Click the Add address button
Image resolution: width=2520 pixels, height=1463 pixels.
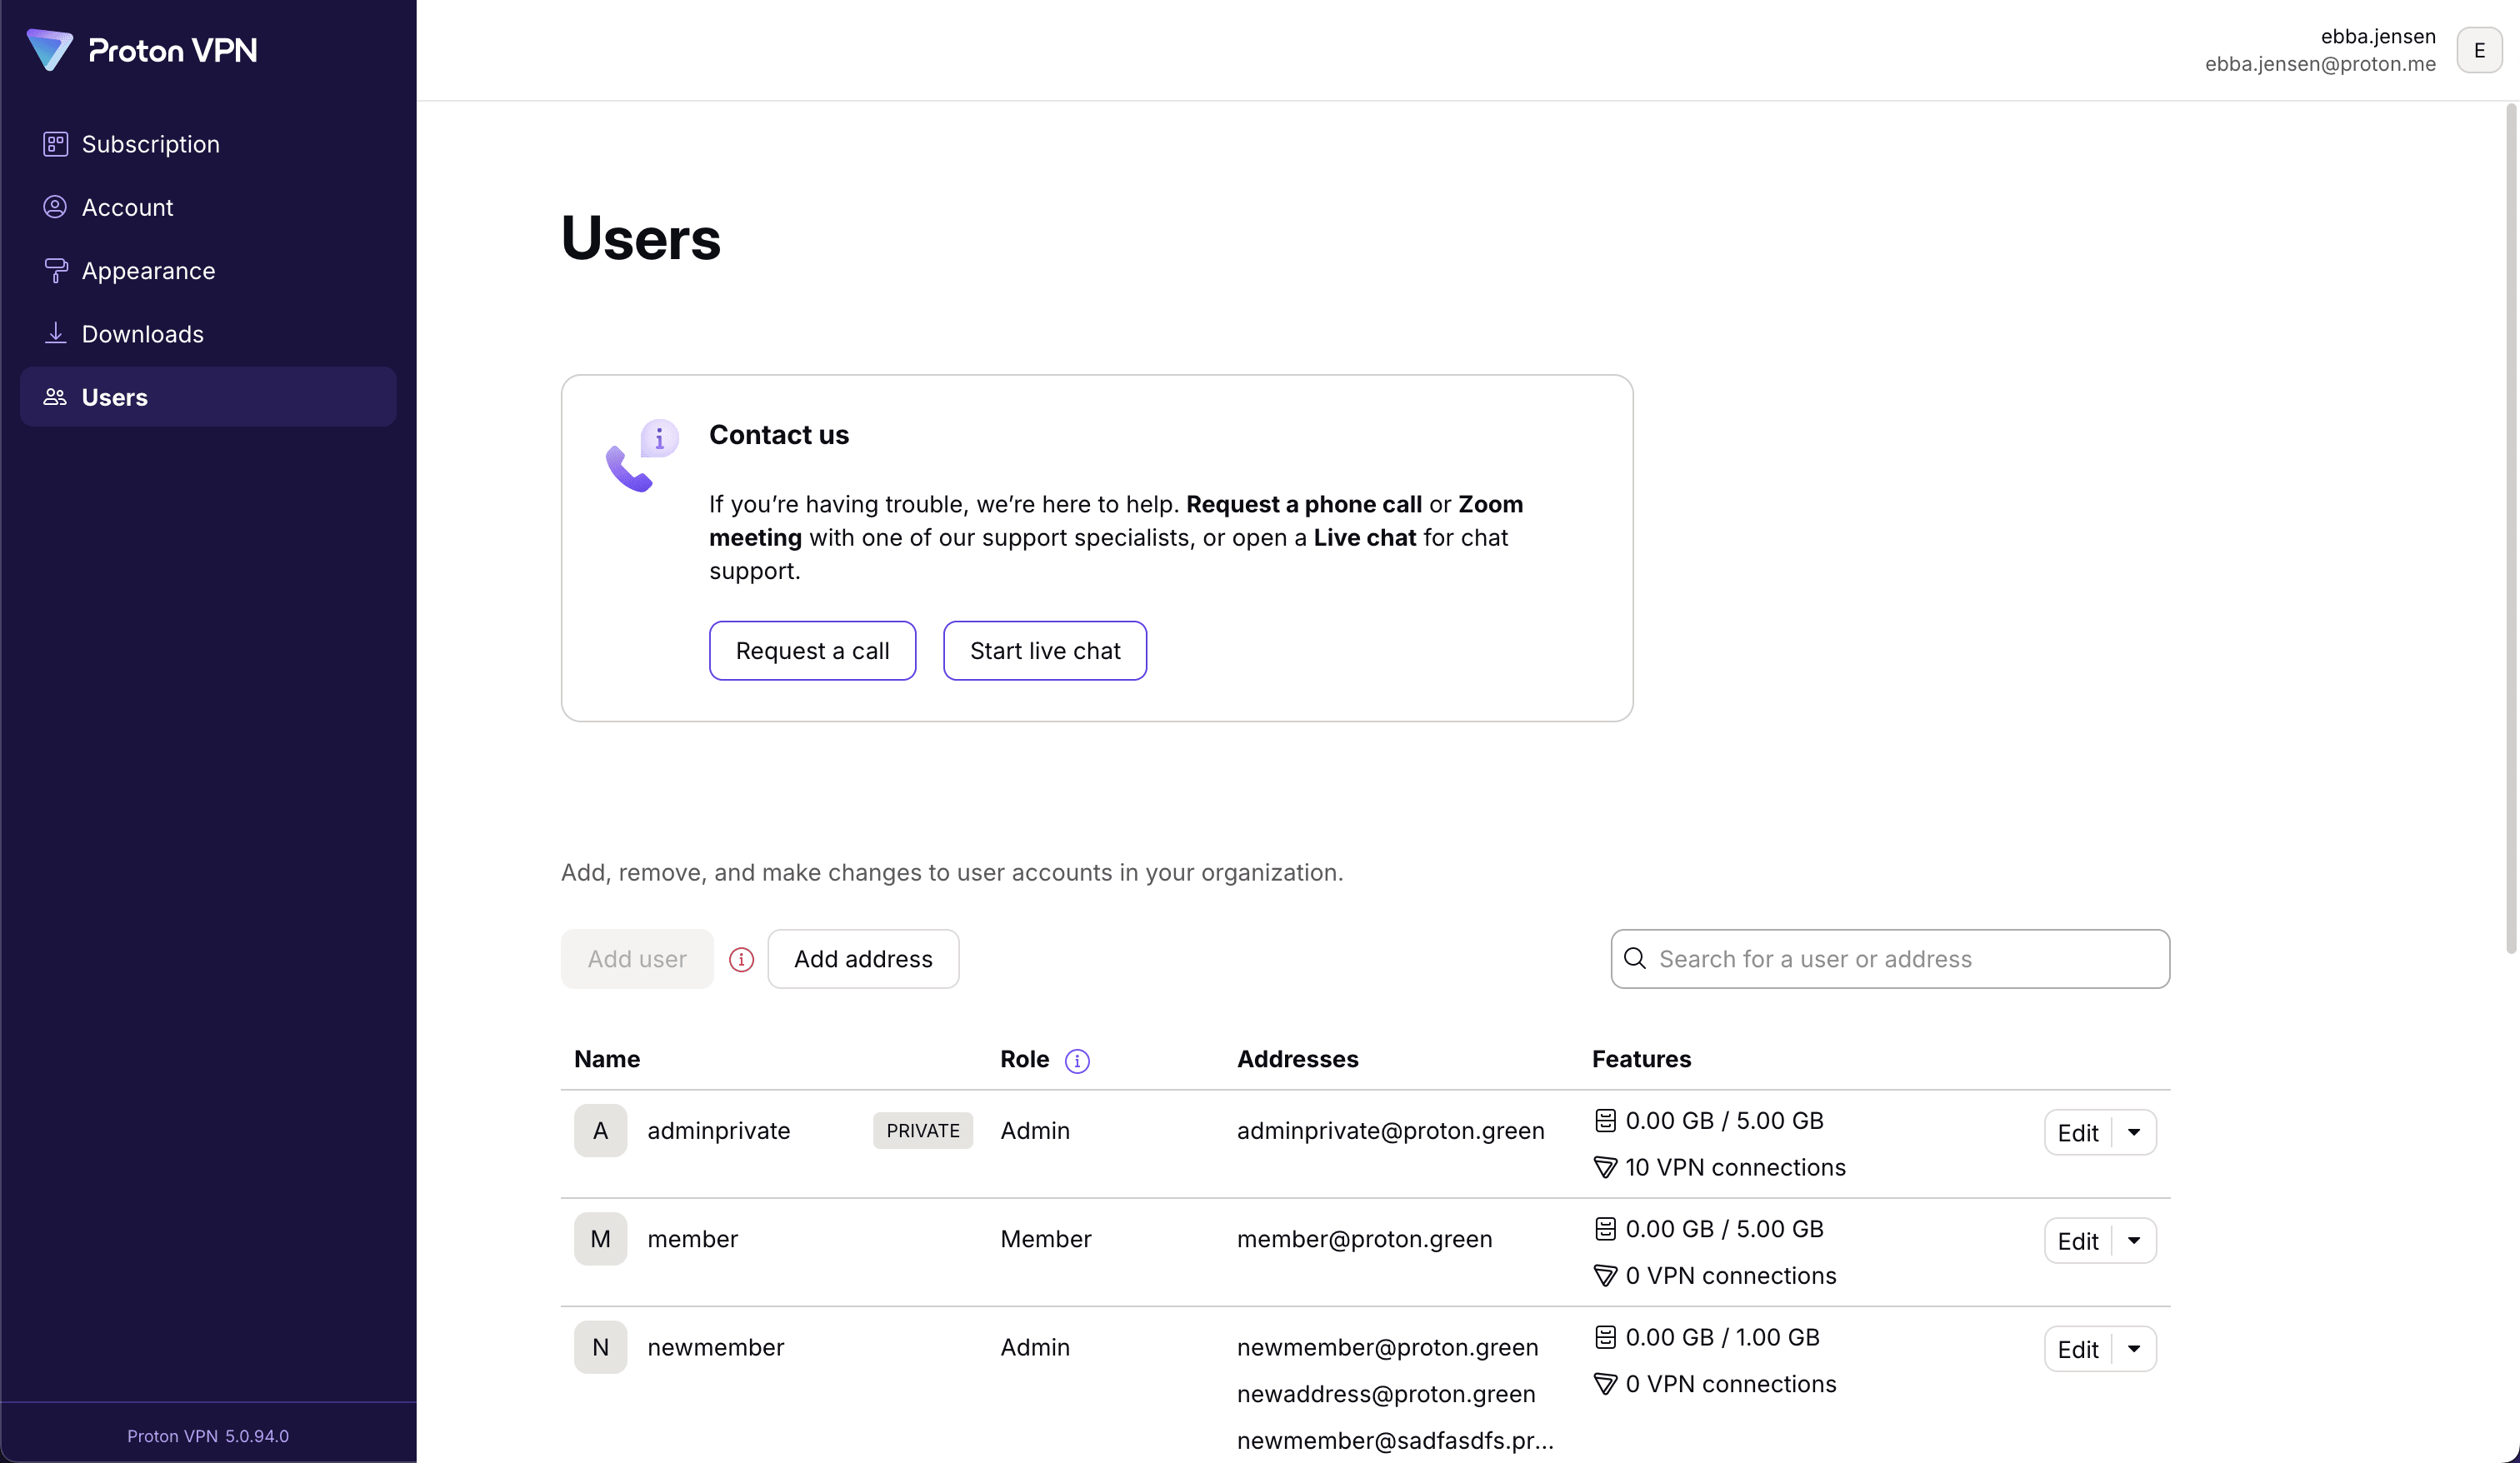click(x=862, y=959)
